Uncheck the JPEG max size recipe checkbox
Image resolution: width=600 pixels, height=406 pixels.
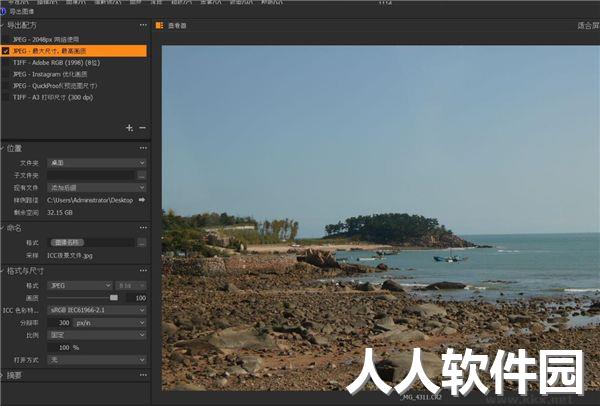tap(5, 51)
